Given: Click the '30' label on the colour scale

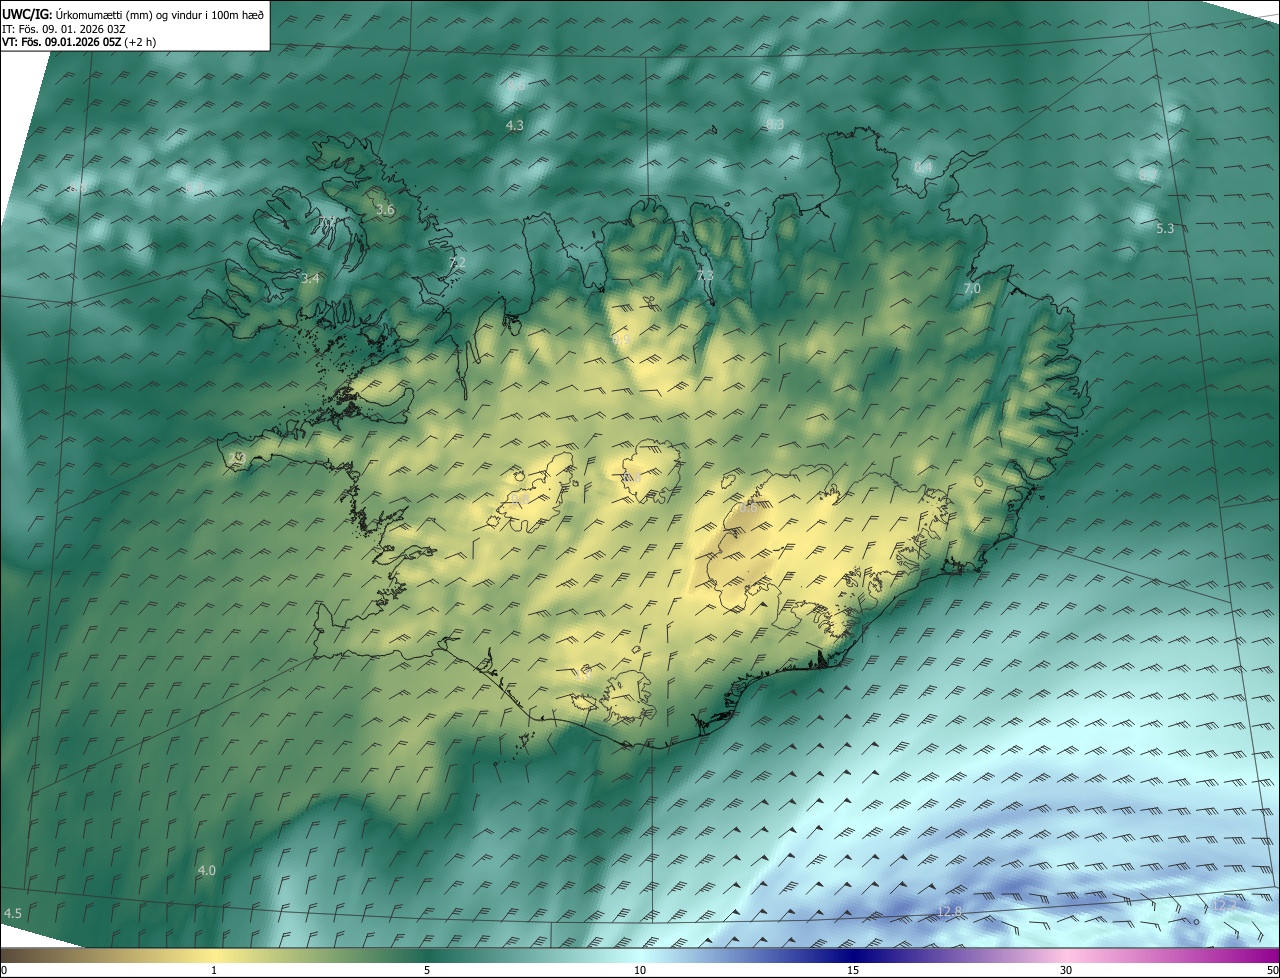Looking at the screenshot, I should pos(1066,970).
